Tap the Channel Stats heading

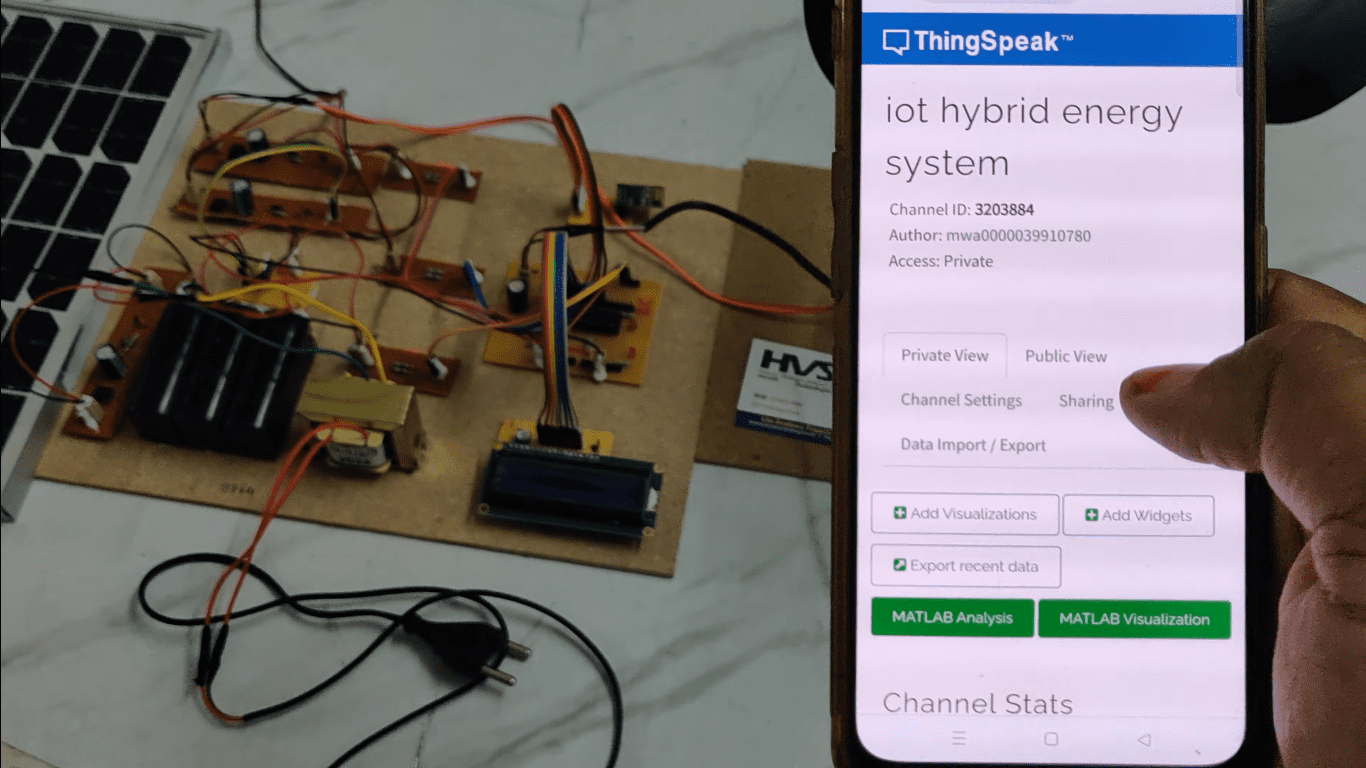tap(977, 704)
